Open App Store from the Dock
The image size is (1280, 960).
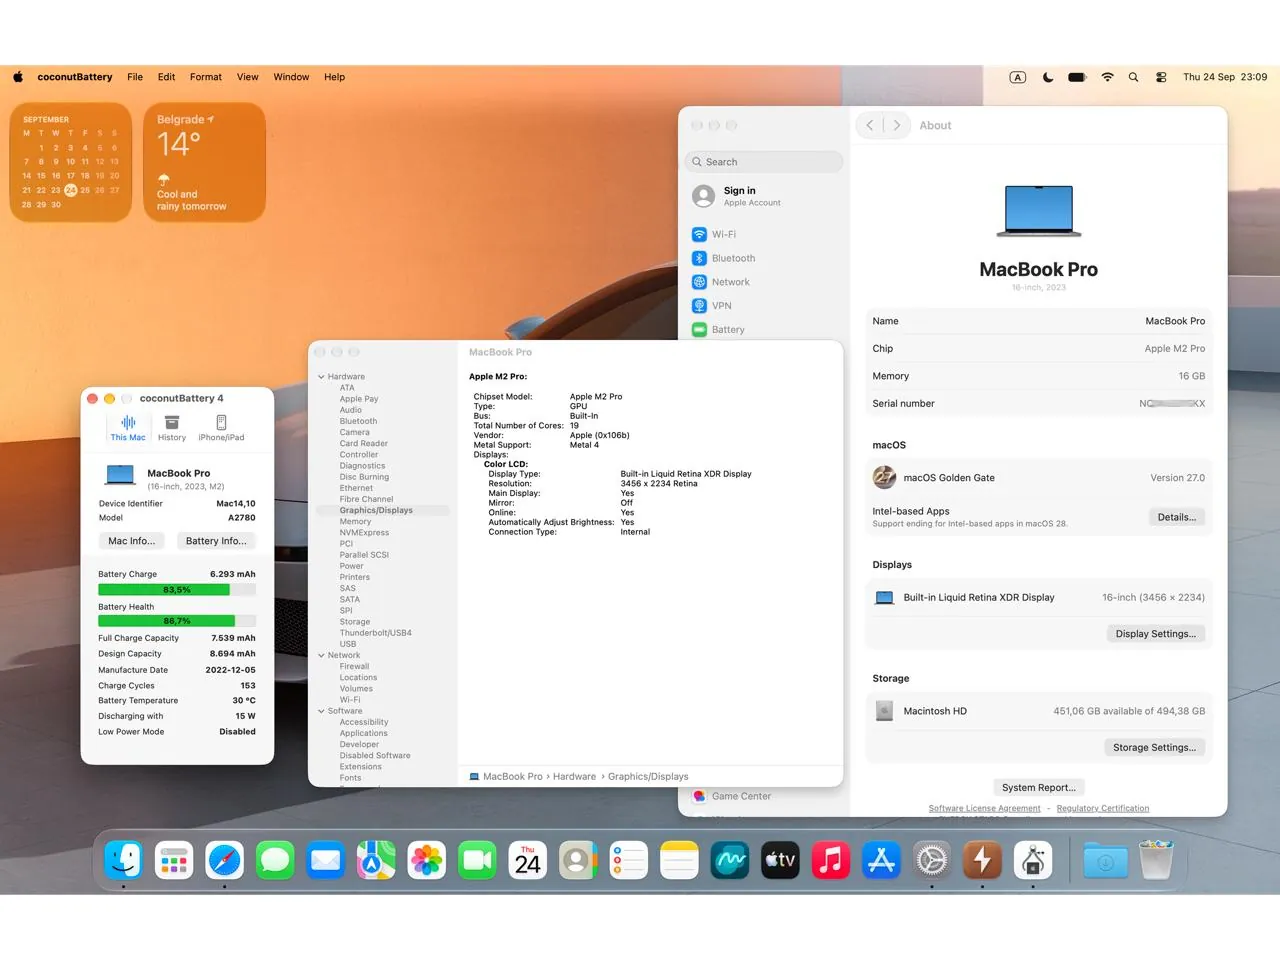(x=881, y=860)
